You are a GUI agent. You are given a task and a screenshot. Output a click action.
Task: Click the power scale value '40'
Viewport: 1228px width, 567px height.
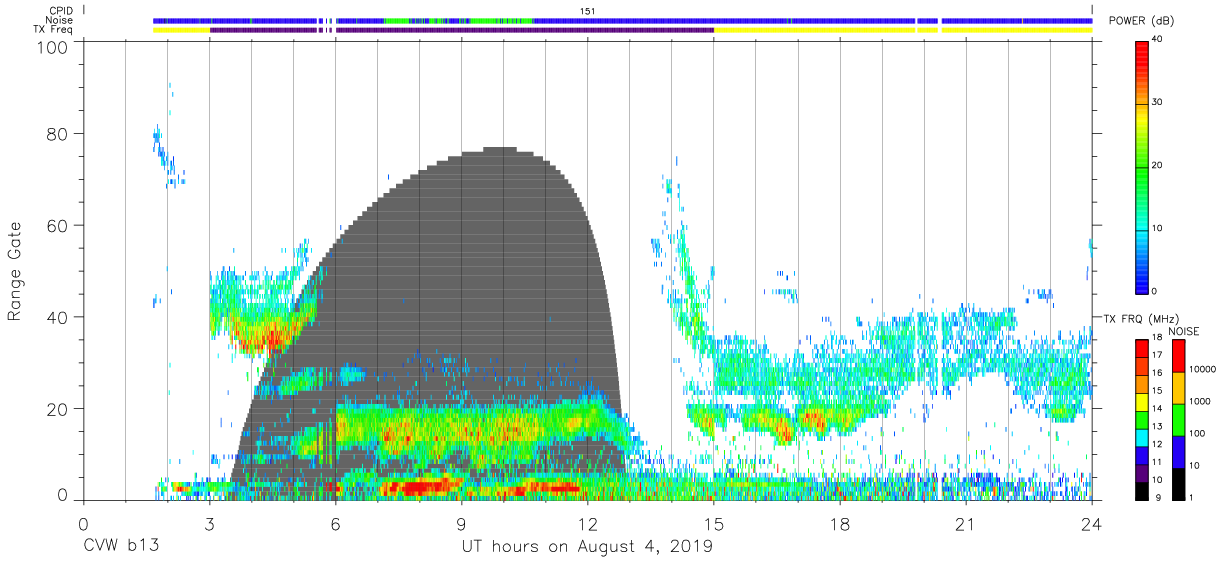(x=1158, y=40)
